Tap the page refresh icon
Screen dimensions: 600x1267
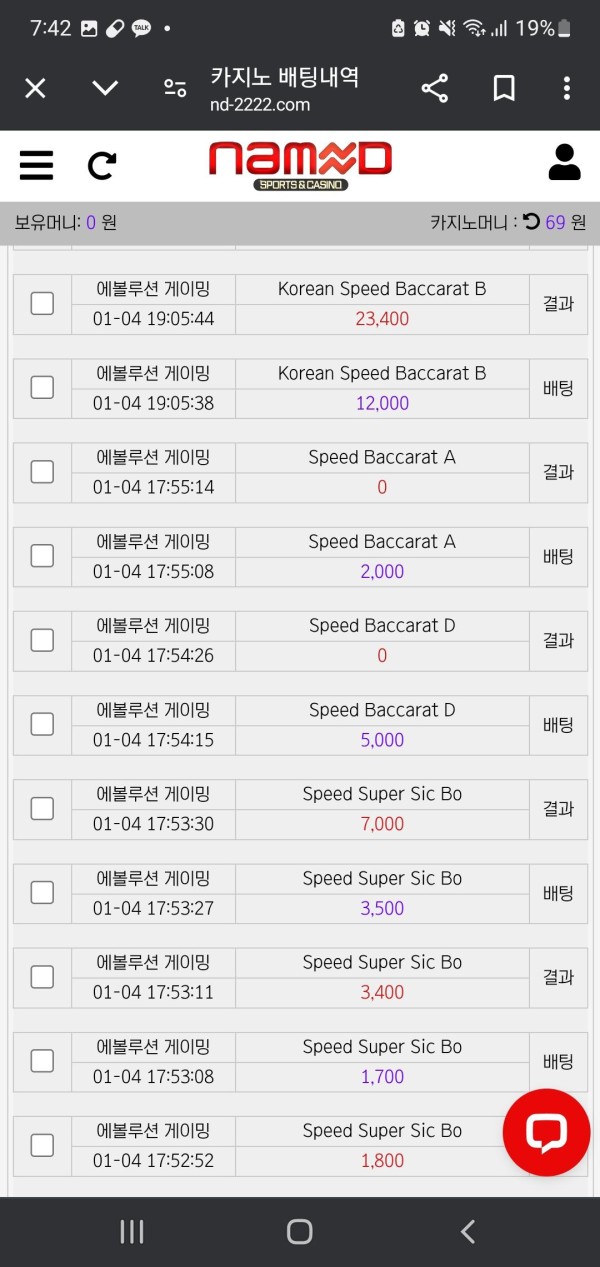click(102, 165)
